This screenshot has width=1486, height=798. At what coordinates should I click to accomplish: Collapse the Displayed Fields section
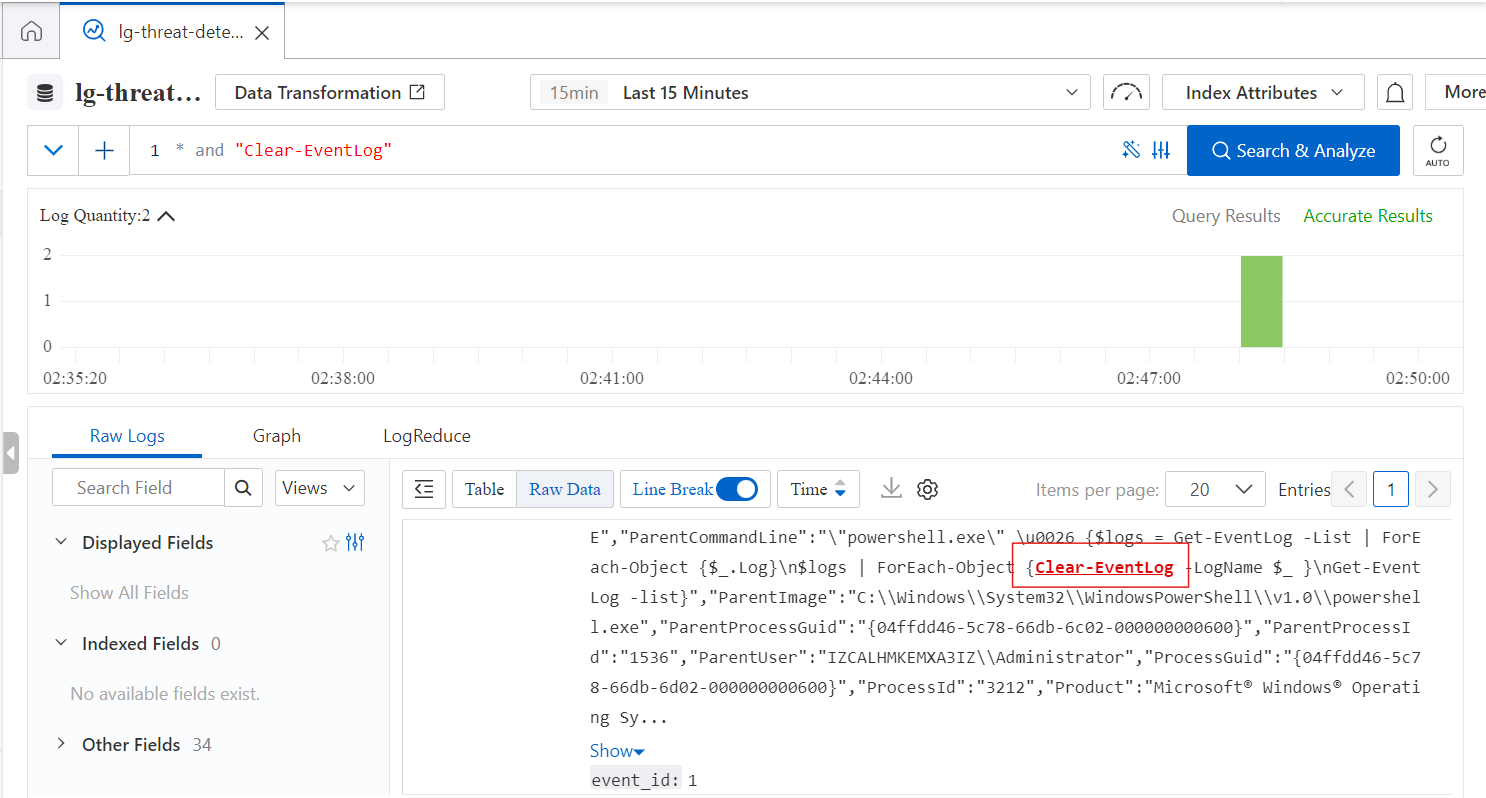coord(61,542)
